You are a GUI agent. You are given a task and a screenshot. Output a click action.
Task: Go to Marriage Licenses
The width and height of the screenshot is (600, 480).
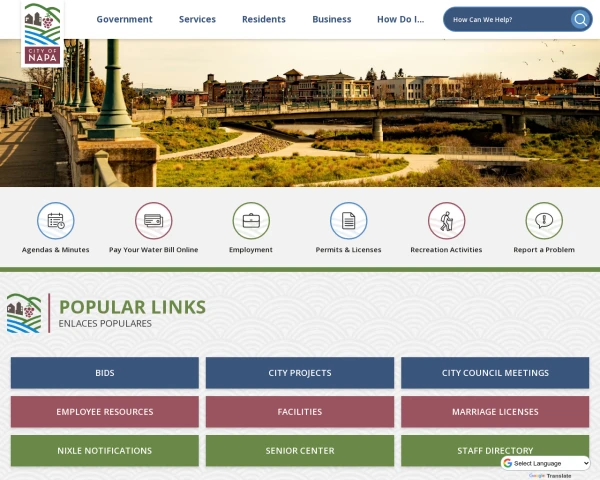pyautogui.click(x=495, y=411)
